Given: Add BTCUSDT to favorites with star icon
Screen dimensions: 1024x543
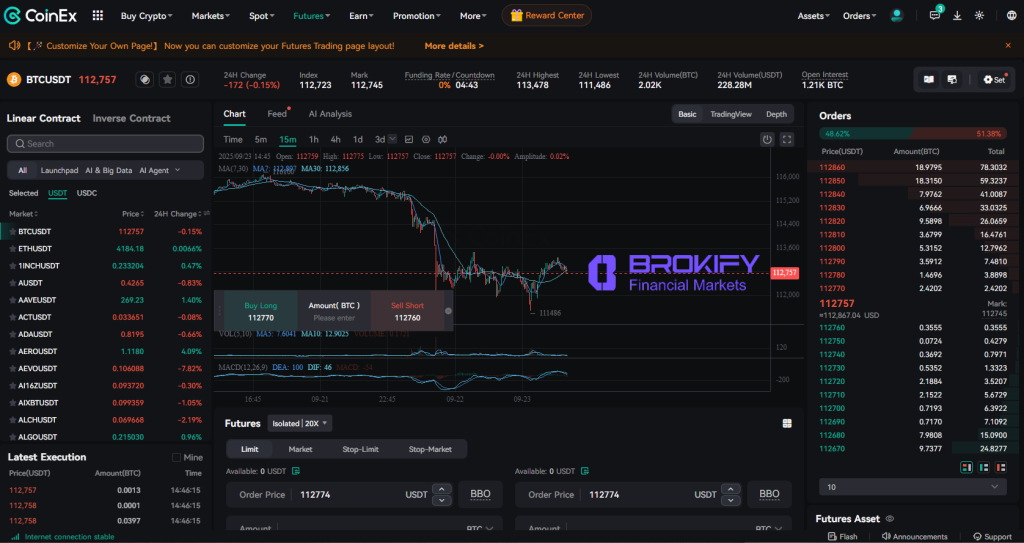Looking at the screenshot, I should [168, 79].
